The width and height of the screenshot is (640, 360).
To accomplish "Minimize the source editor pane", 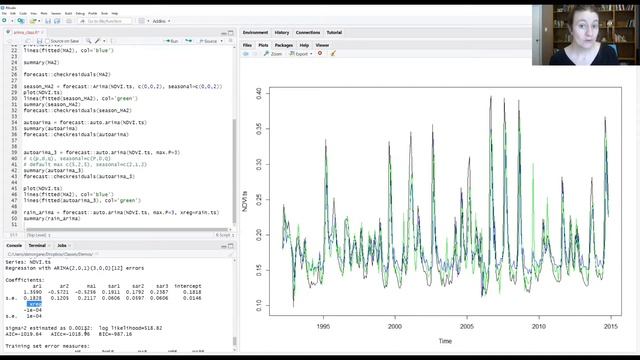I will pos(224,33).
